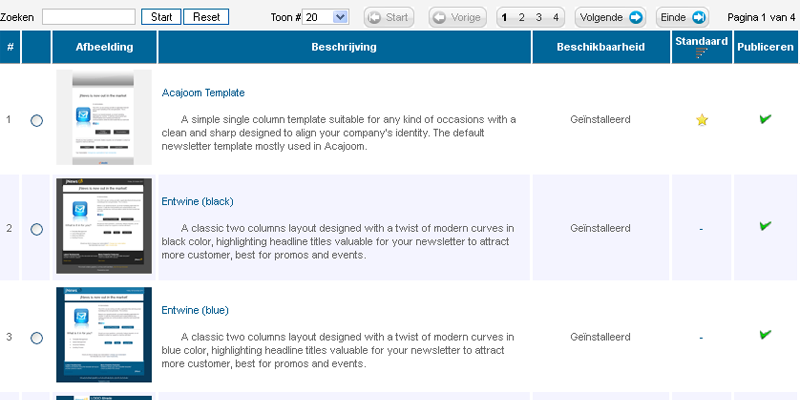This screenshot has width=800, height=400.
Task: Click Geïnstalleerd status for Acajoom Template
Action: tap(601, 119)
